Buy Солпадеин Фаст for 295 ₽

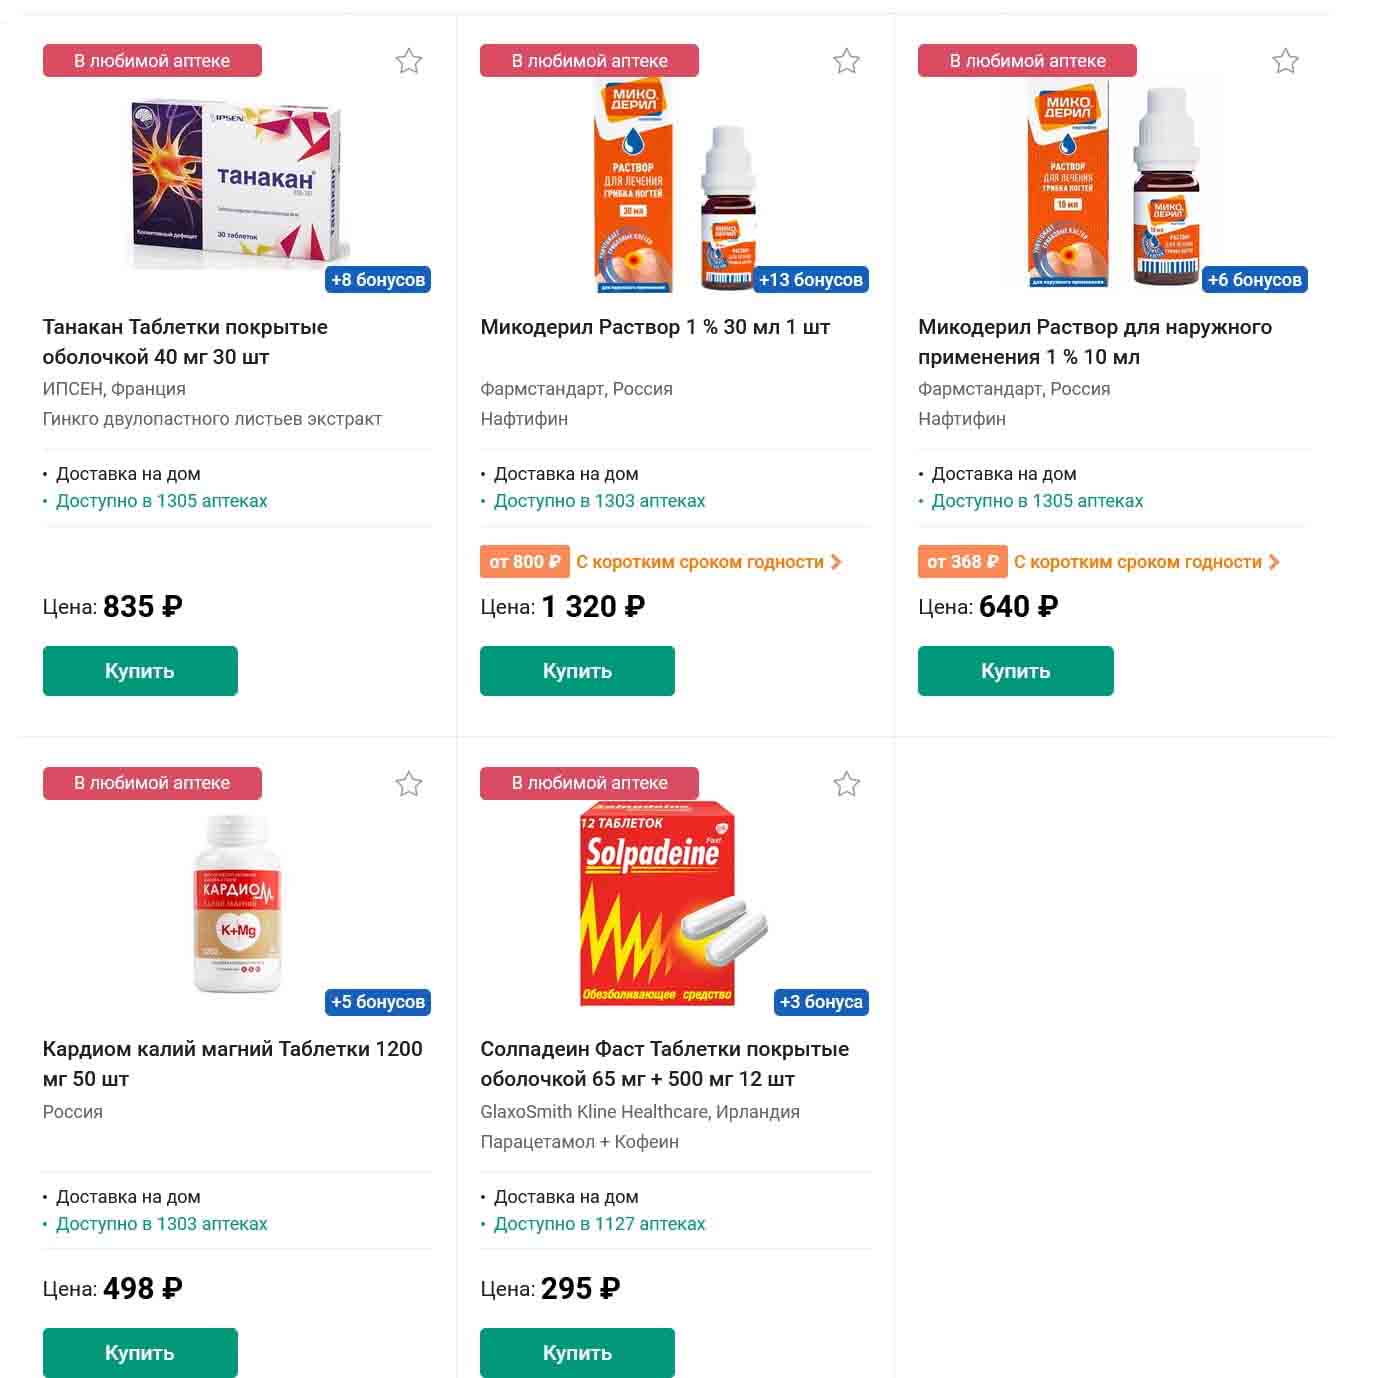click(577, 1353)
